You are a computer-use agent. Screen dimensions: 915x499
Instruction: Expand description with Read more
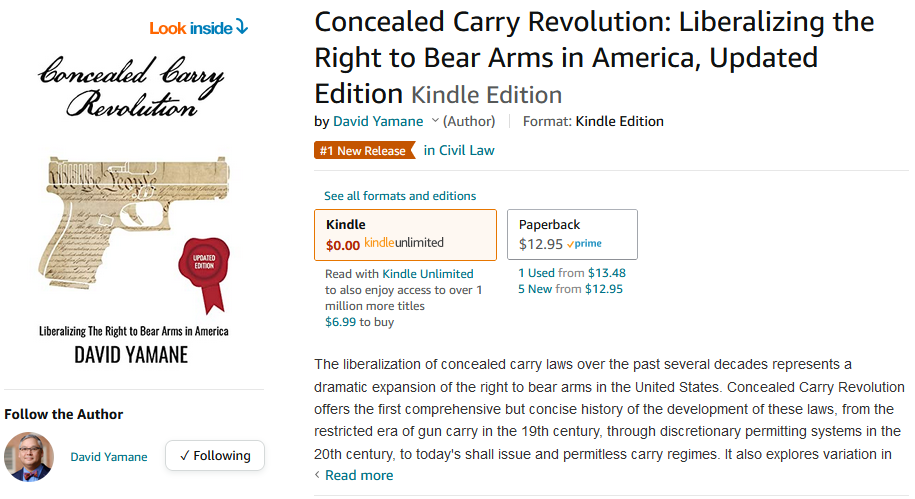point(358,476)
